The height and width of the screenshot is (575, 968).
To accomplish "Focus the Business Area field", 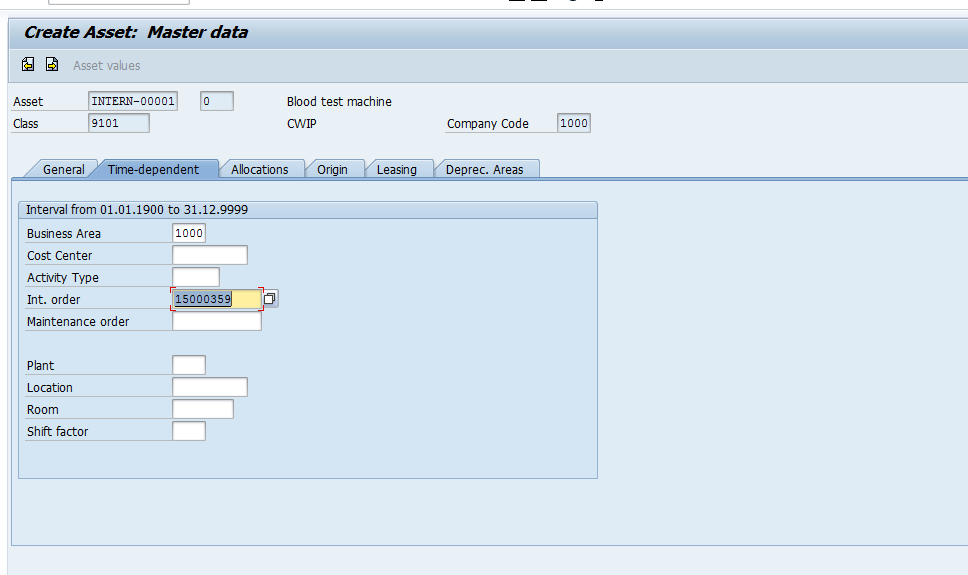I will (x=189, y=233).
